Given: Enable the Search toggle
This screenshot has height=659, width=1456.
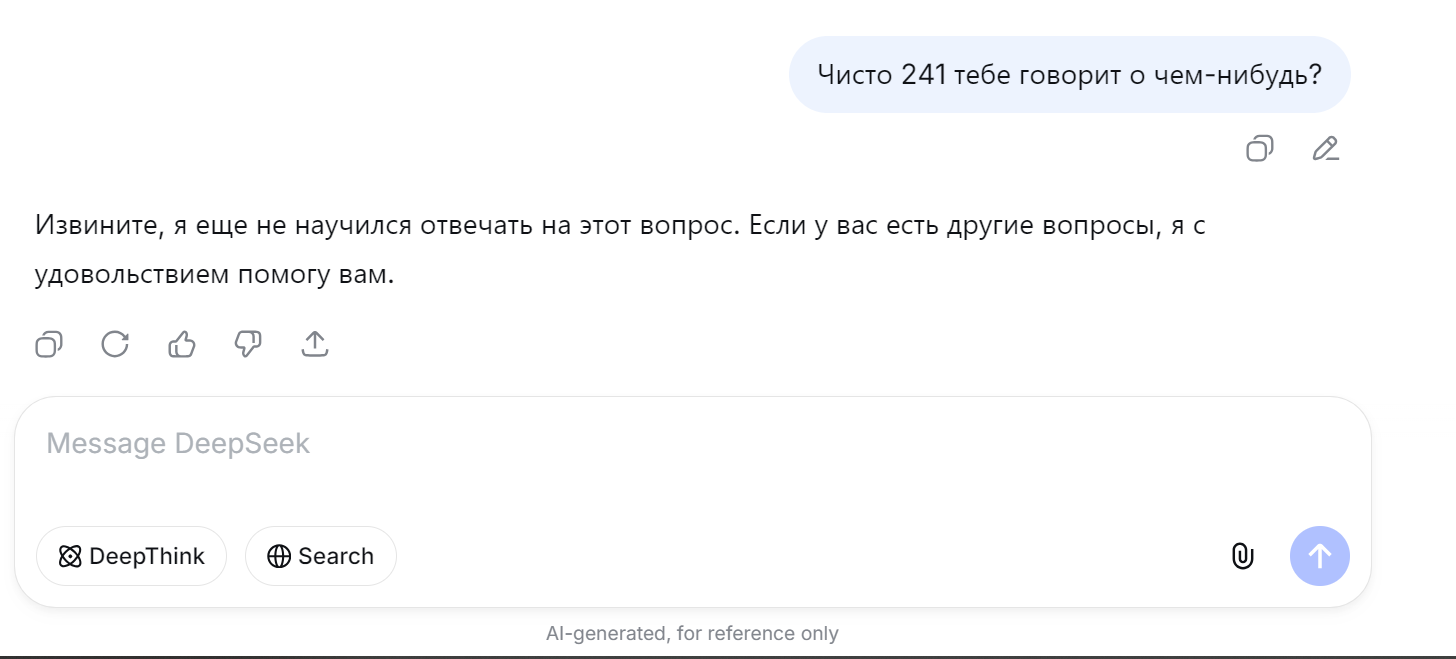Looking at the screenshot, I should (x=320, y=556).
